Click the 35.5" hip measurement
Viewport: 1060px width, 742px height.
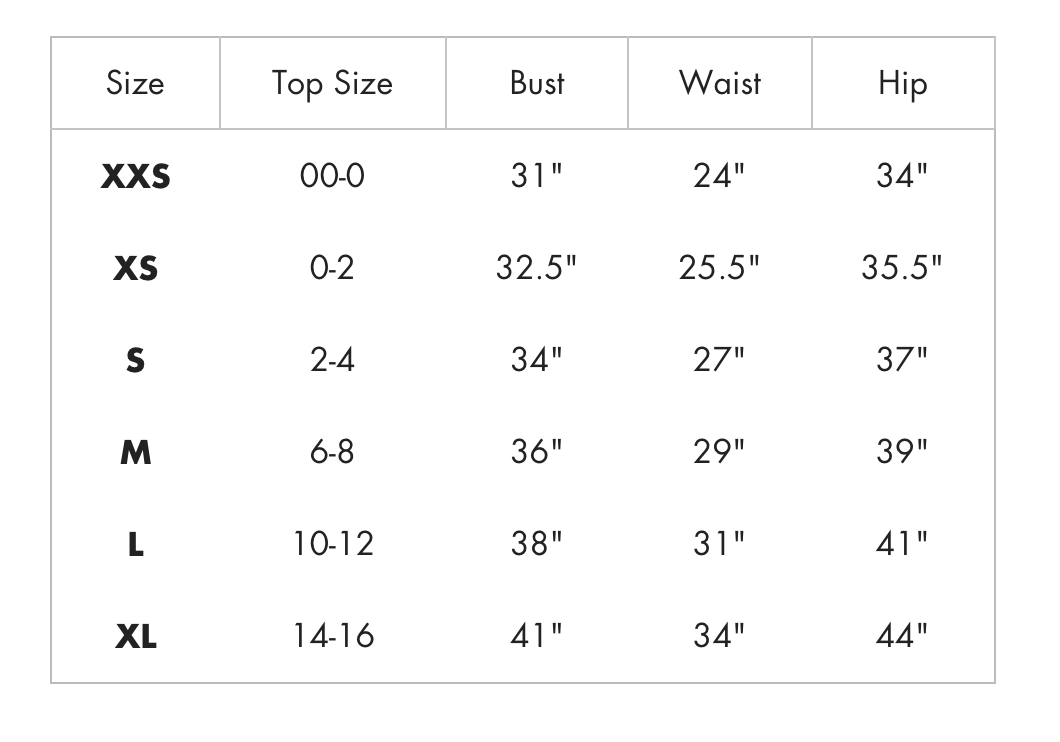[902, 269]
